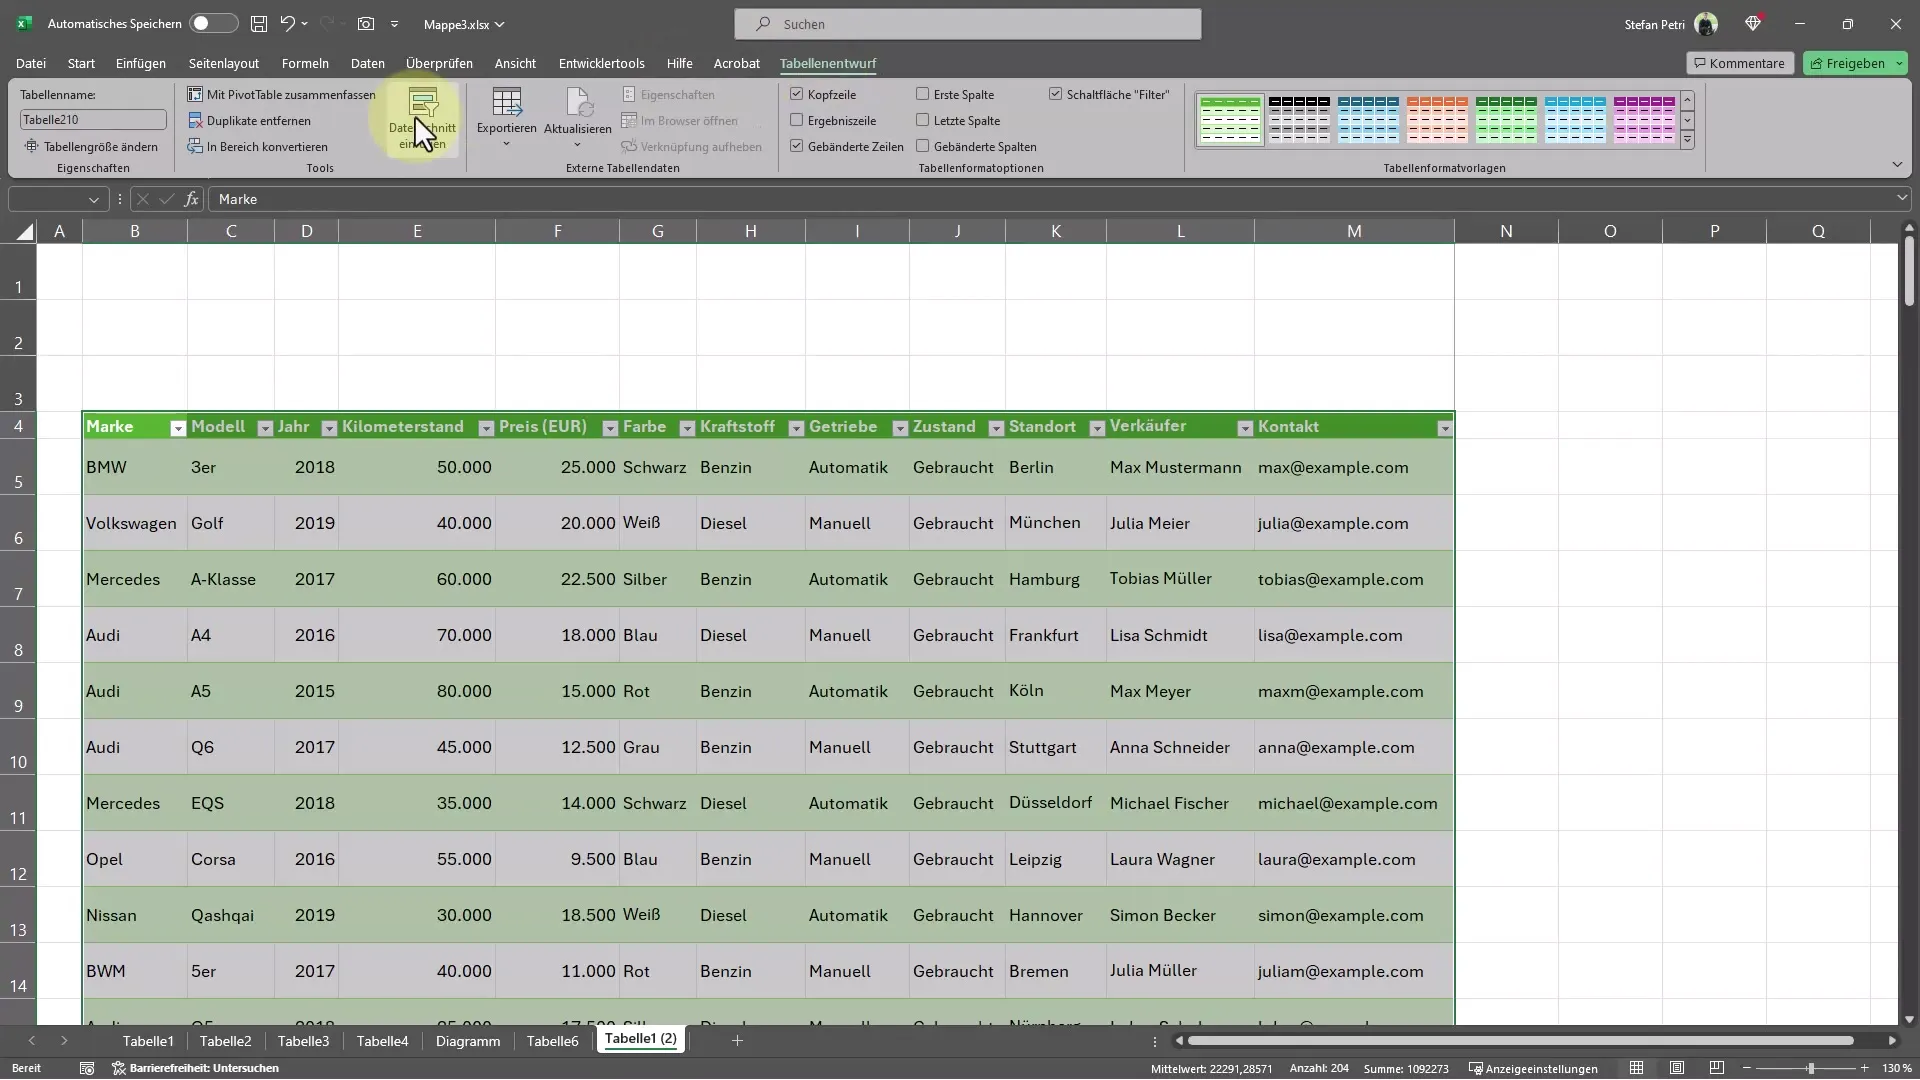This screenshot has width=1920, height=1080.
Task: Open the Kilometerstand filter dropdown
Action: [486, 428]
